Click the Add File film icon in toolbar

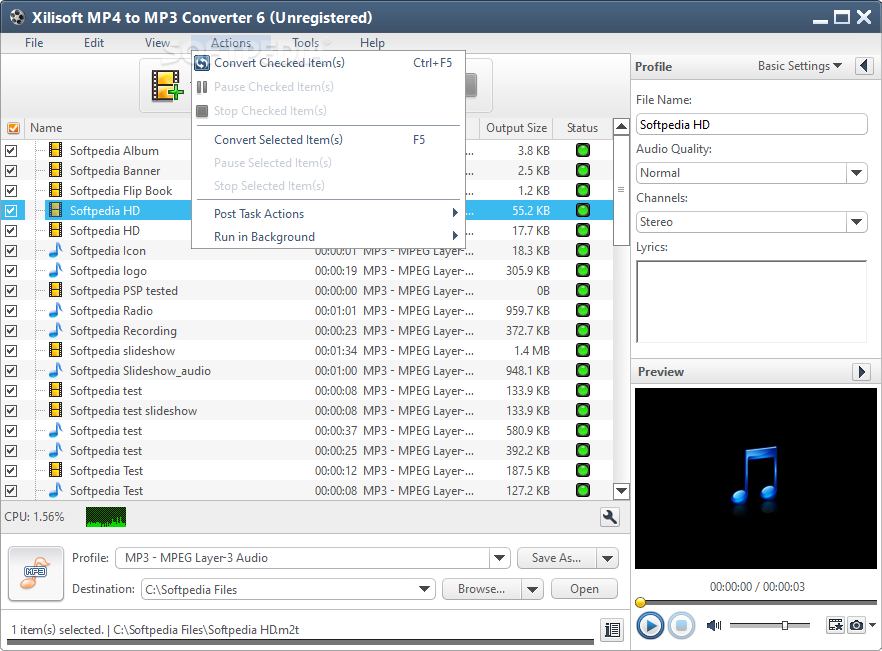pos(166,86)
